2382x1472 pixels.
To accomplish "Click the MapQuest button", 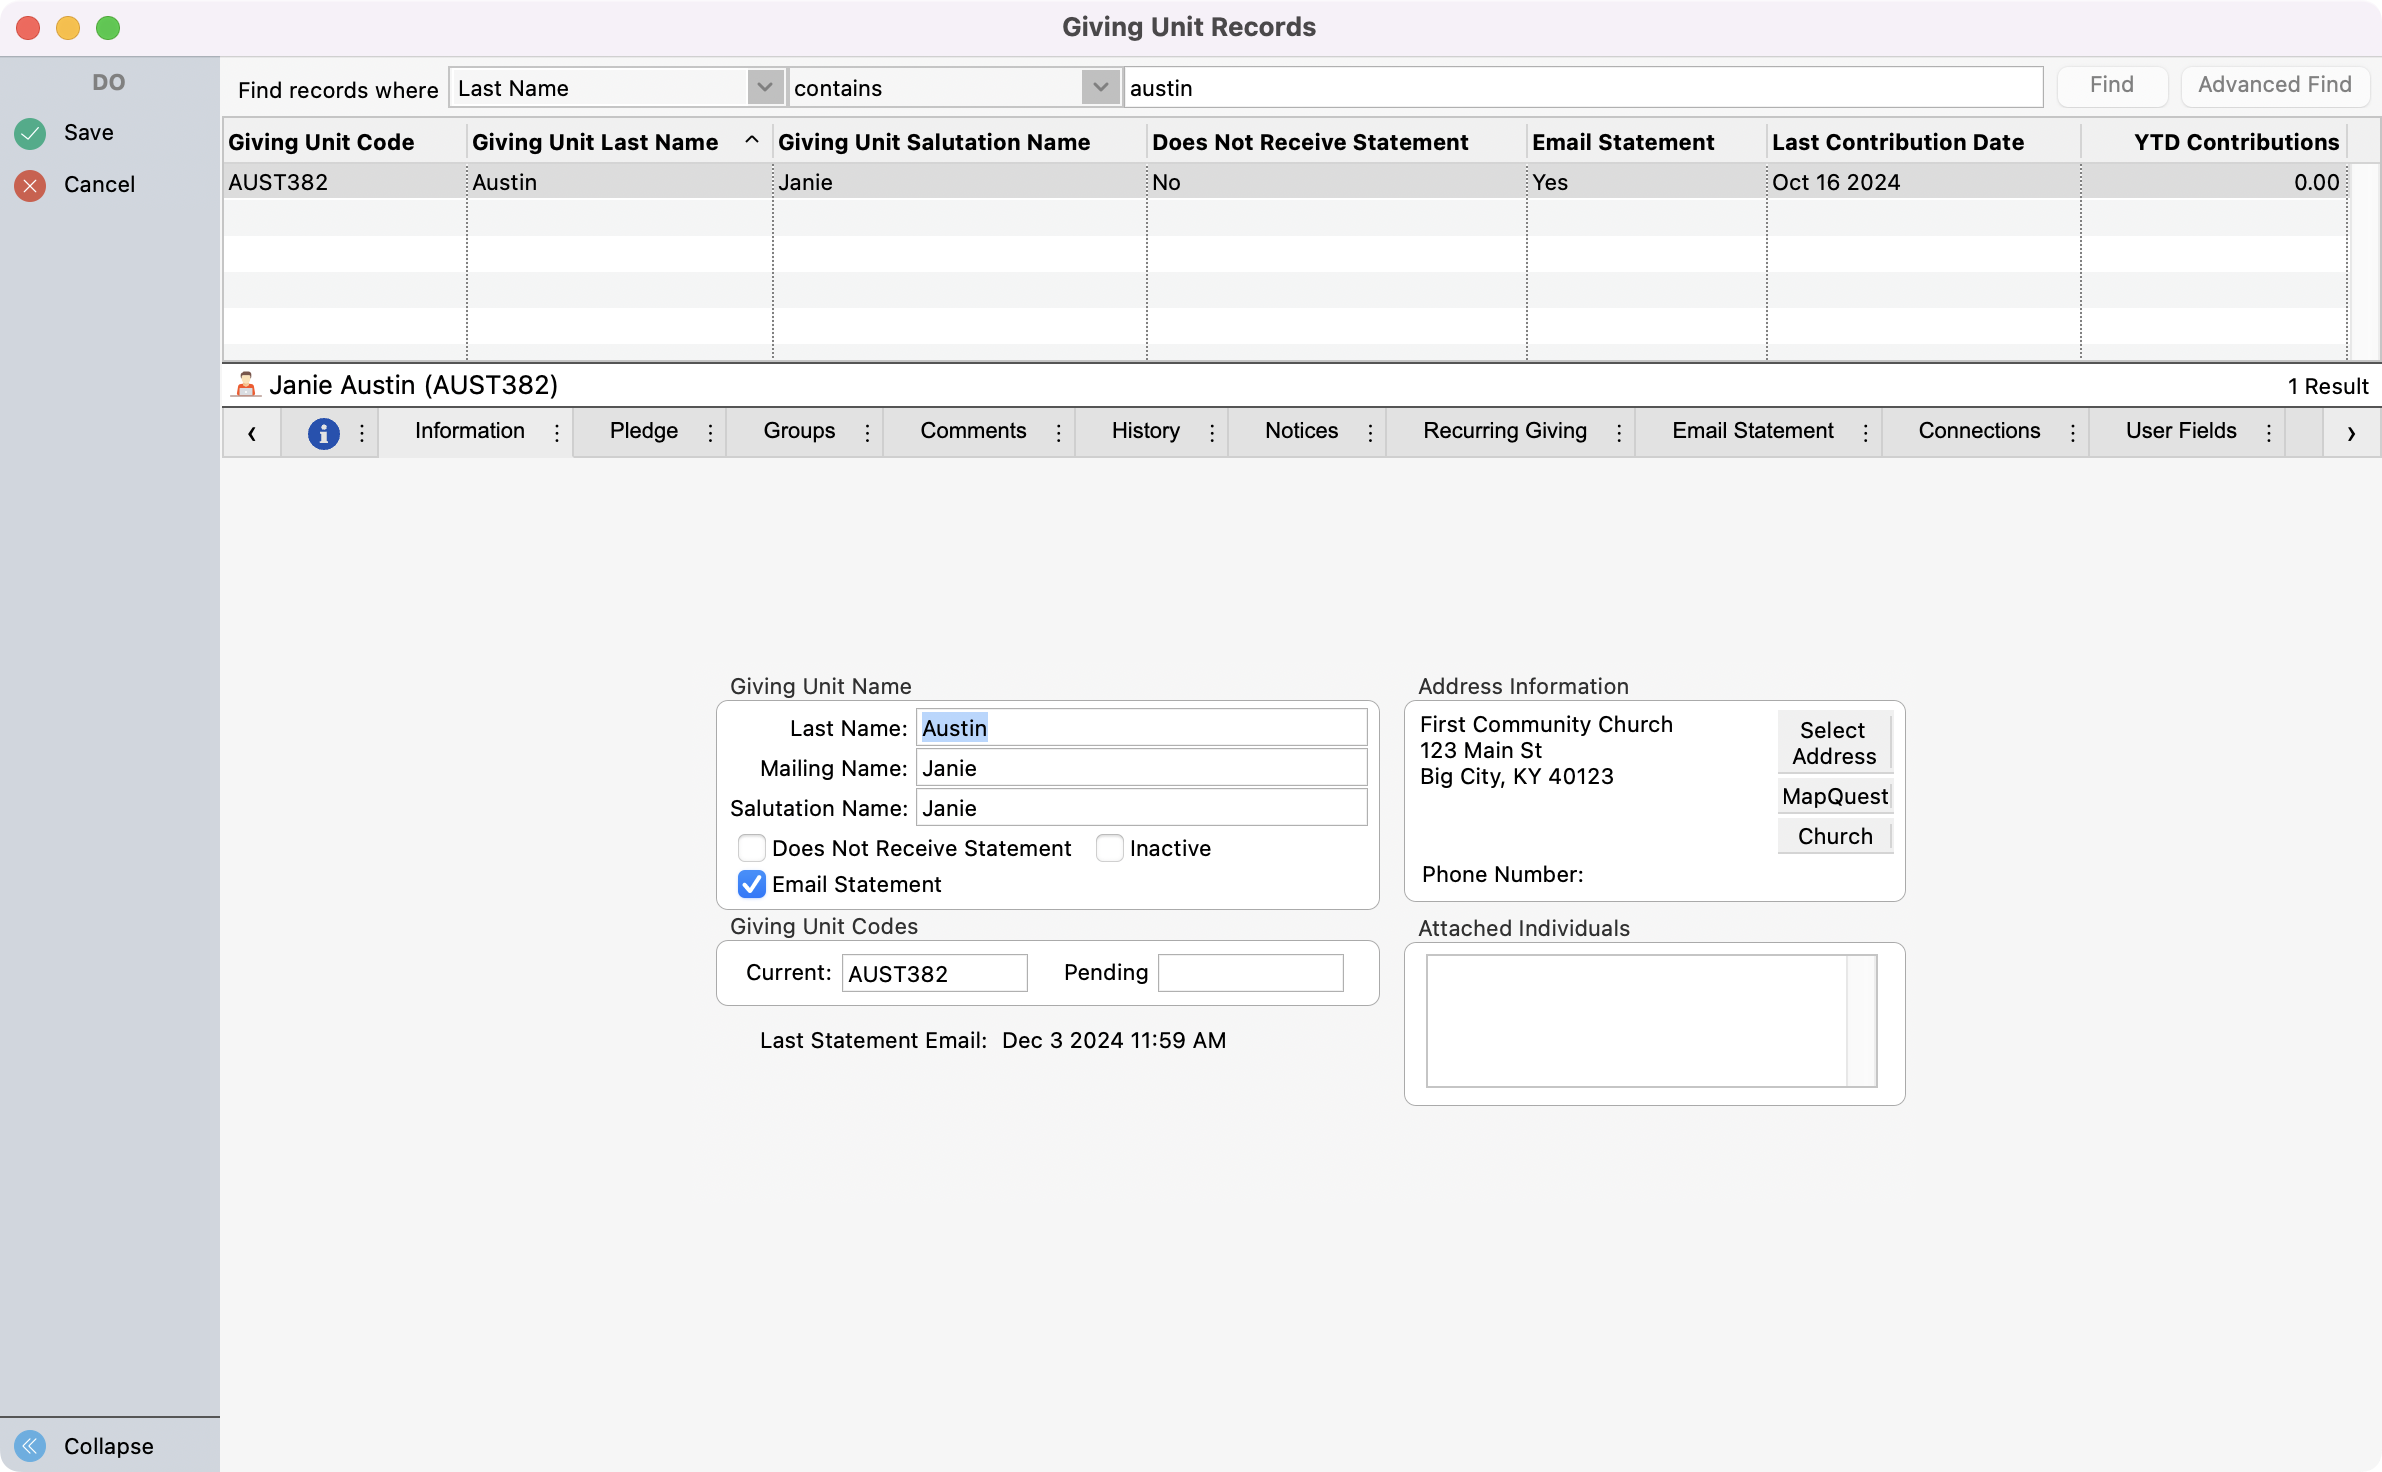I will click(x=1834, y=796).
